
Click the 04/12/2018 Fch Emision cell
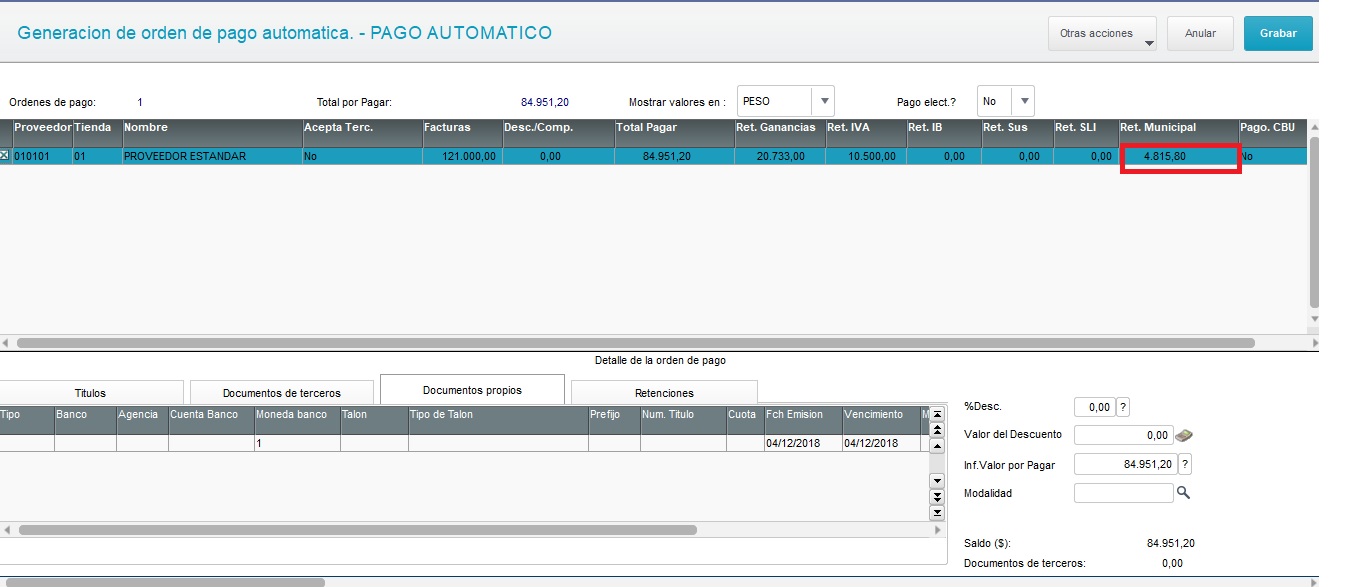click(x=802, y=443)
